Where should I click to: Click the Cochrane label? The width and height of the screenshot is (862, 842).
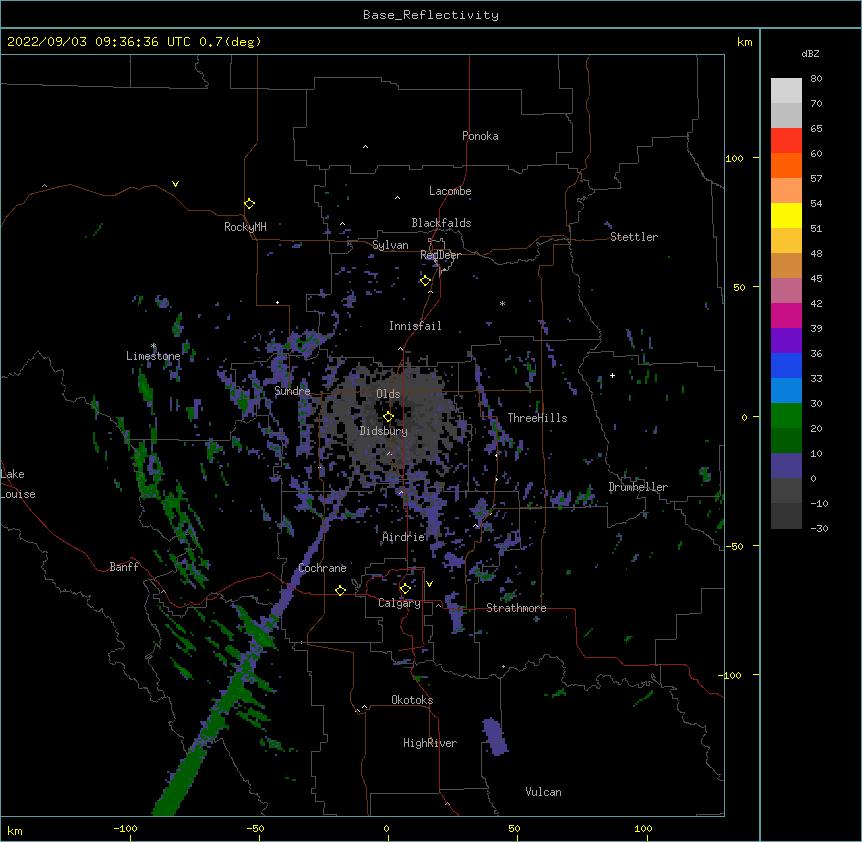point(322,568)
